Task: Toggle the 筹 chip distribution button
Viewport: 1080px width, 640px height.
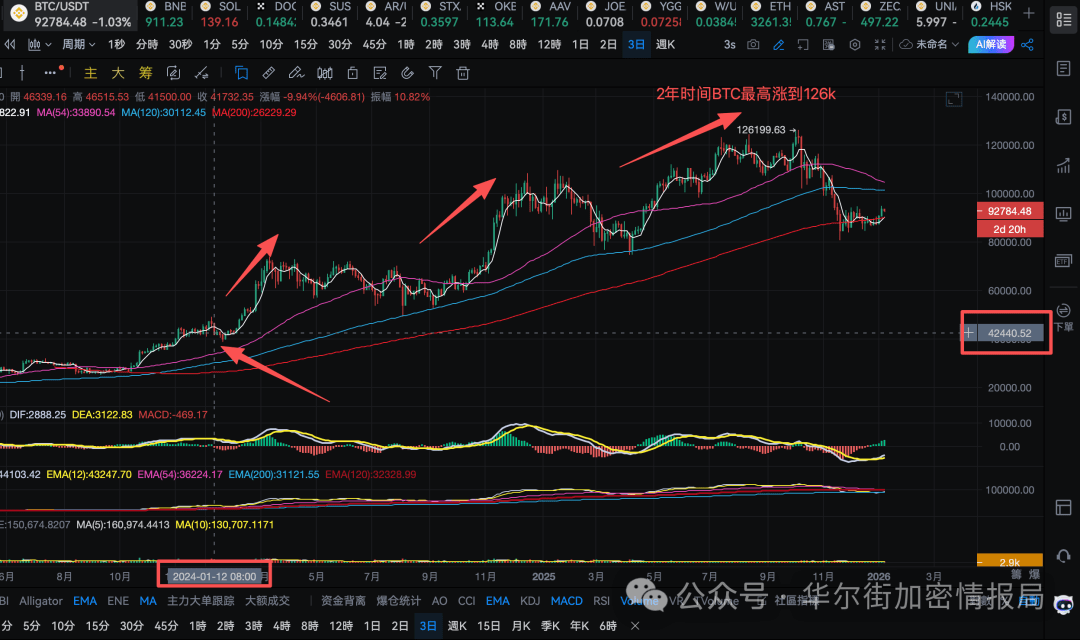Action: [x=145, y=72]
